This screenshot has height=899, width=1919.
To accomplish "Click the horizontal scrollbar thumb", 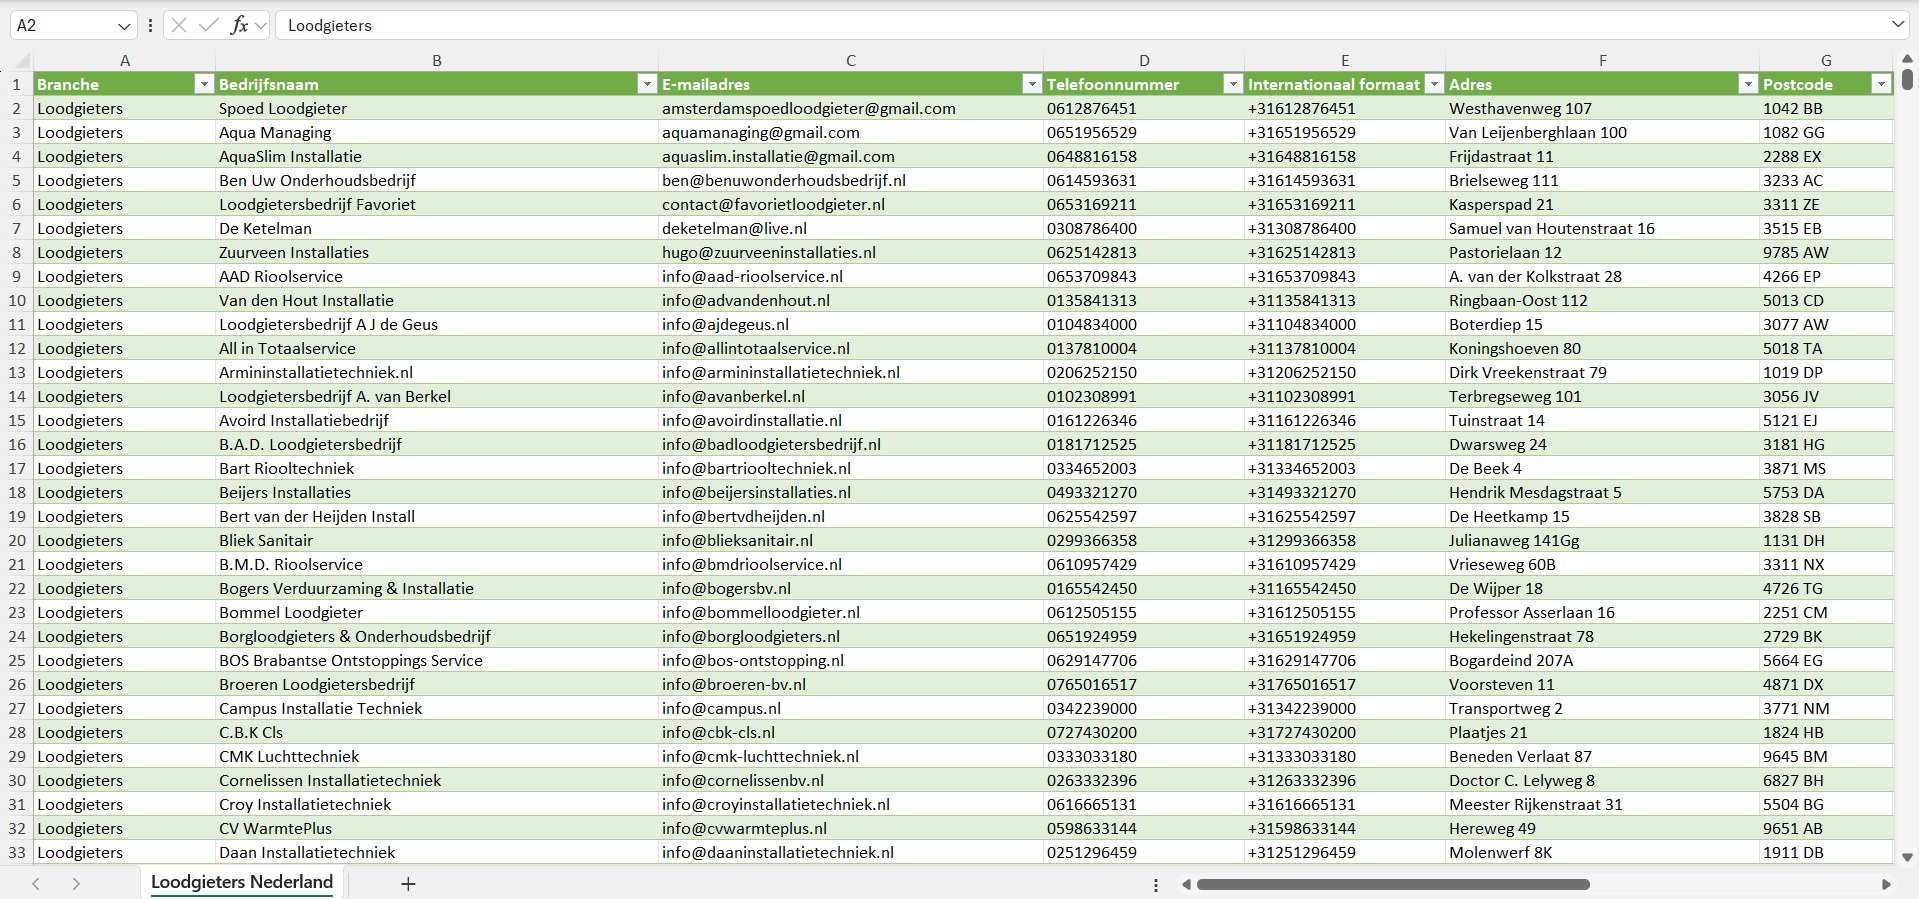I will 1392,884.
